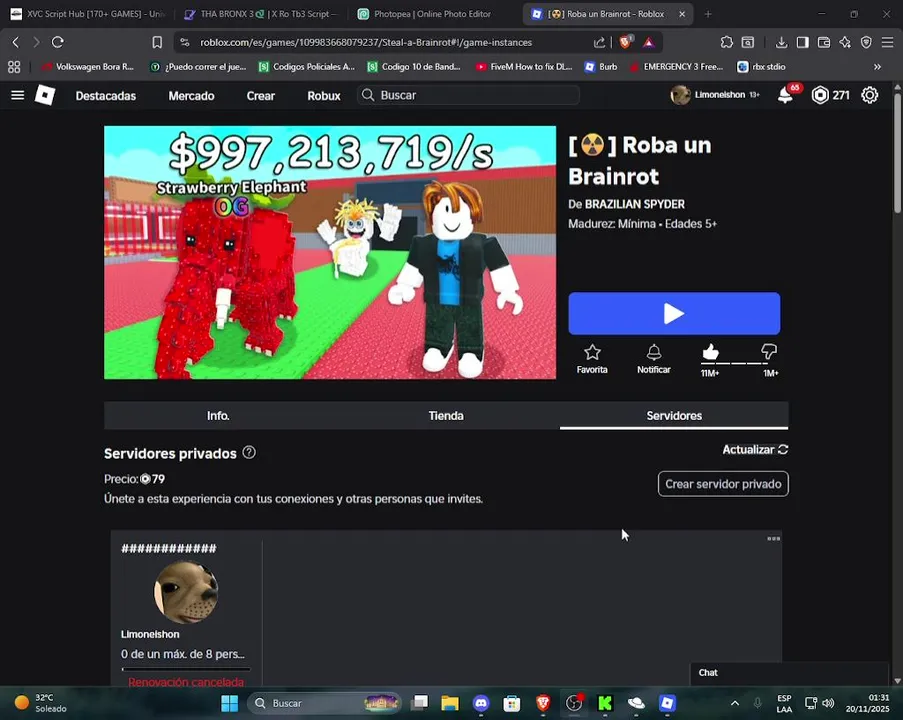Reload the browser page
903x720 pixels.
(58, 42)
